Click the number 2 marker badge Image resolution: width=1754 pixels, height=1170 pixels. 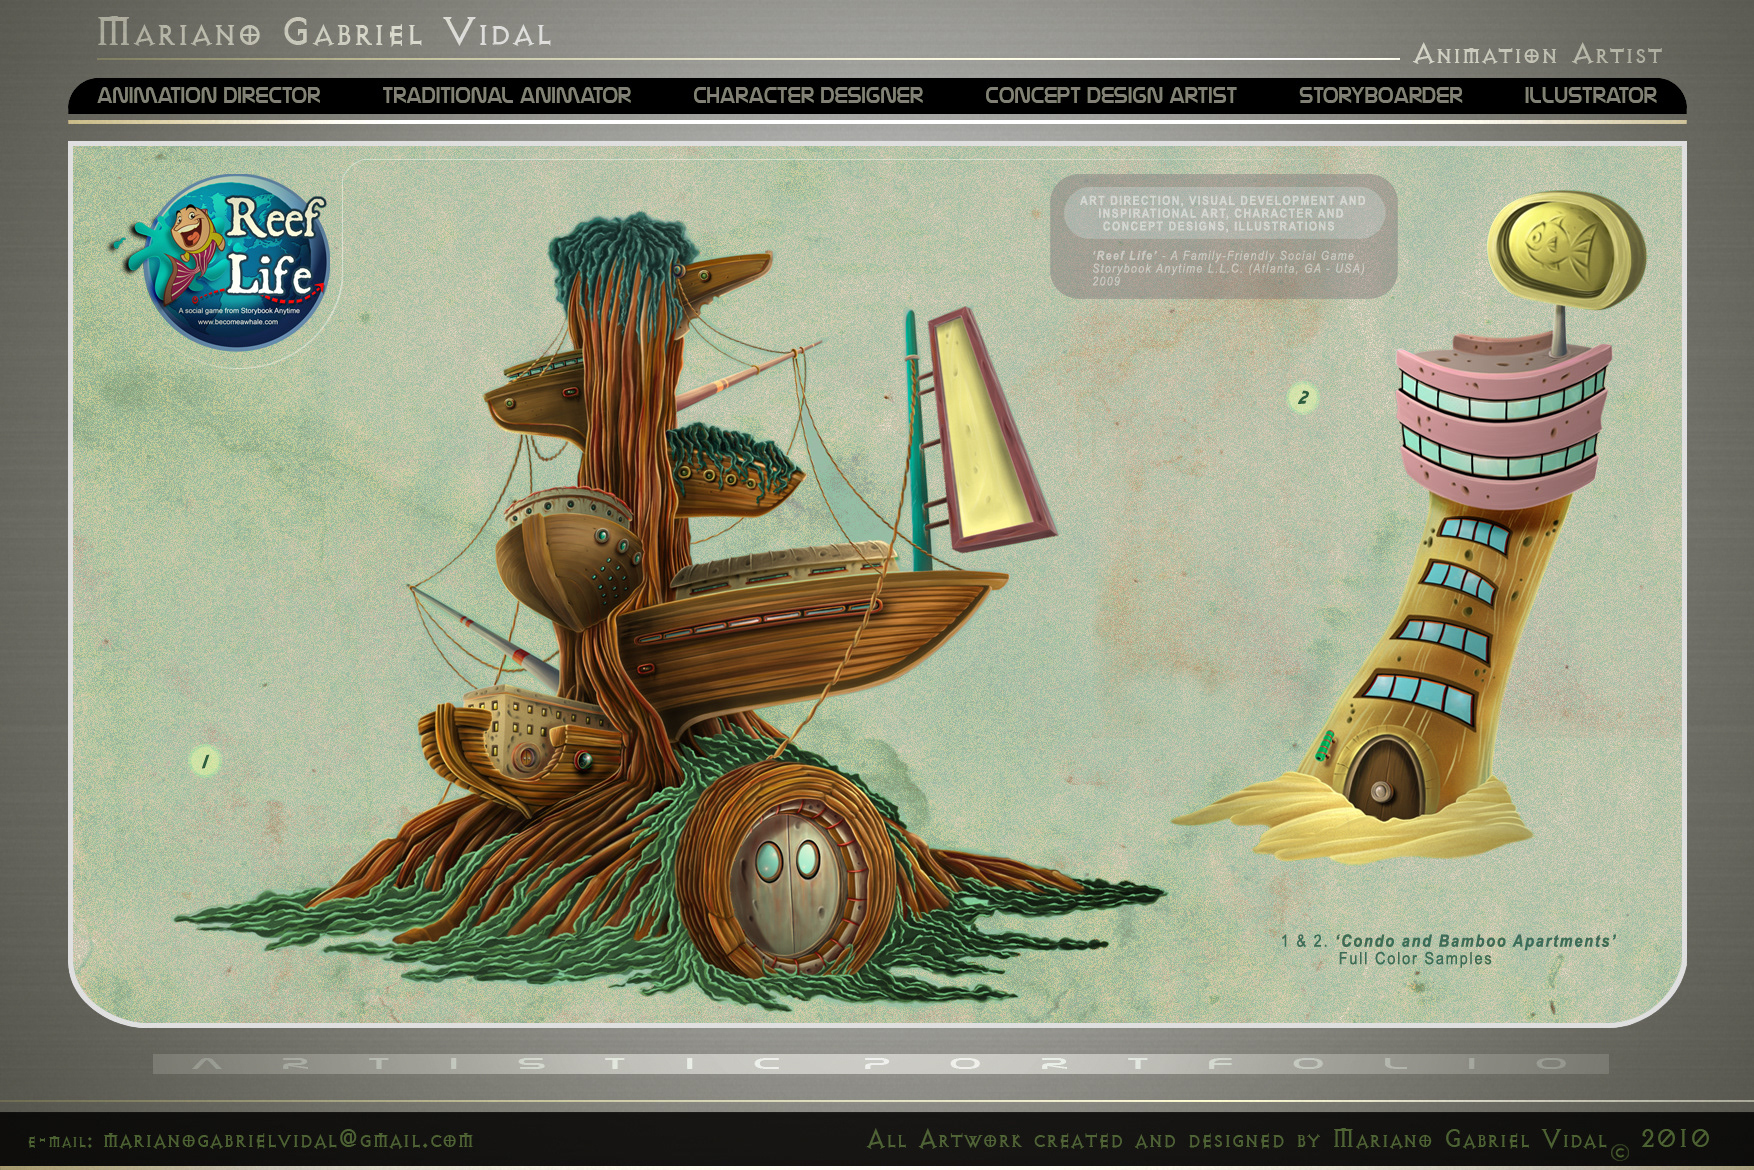pos(1303,398)
